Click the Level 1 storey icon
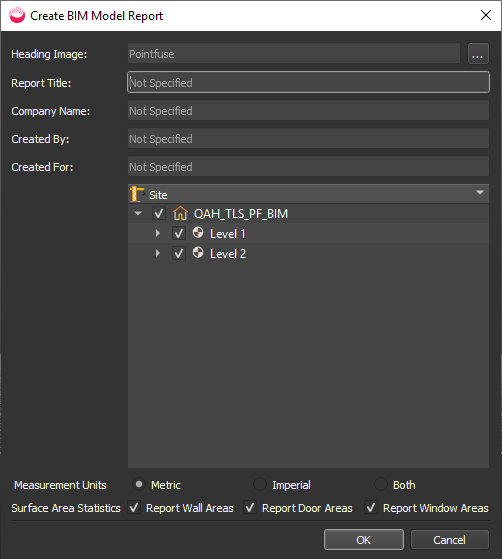This screenshot has height=559, width=502. click(198, 233)
